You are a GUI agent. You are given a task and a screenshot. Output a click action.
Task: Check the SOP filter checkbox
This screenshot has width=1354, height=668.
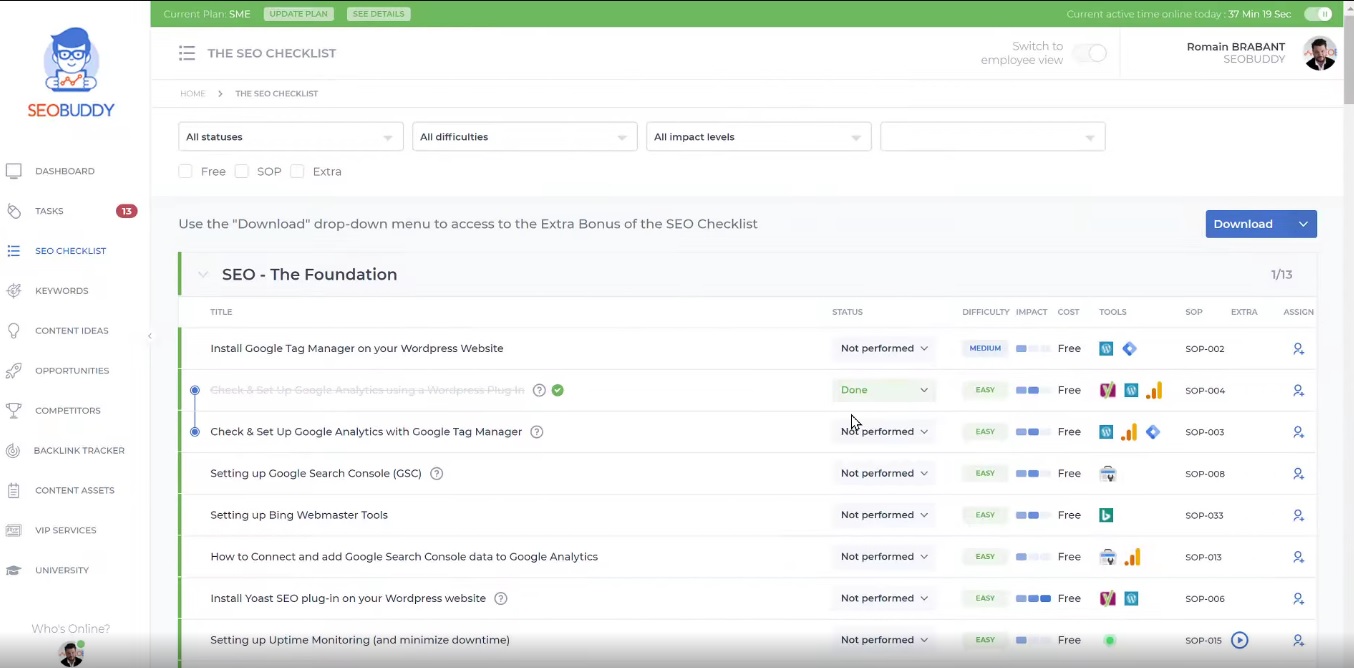(241, 171)
